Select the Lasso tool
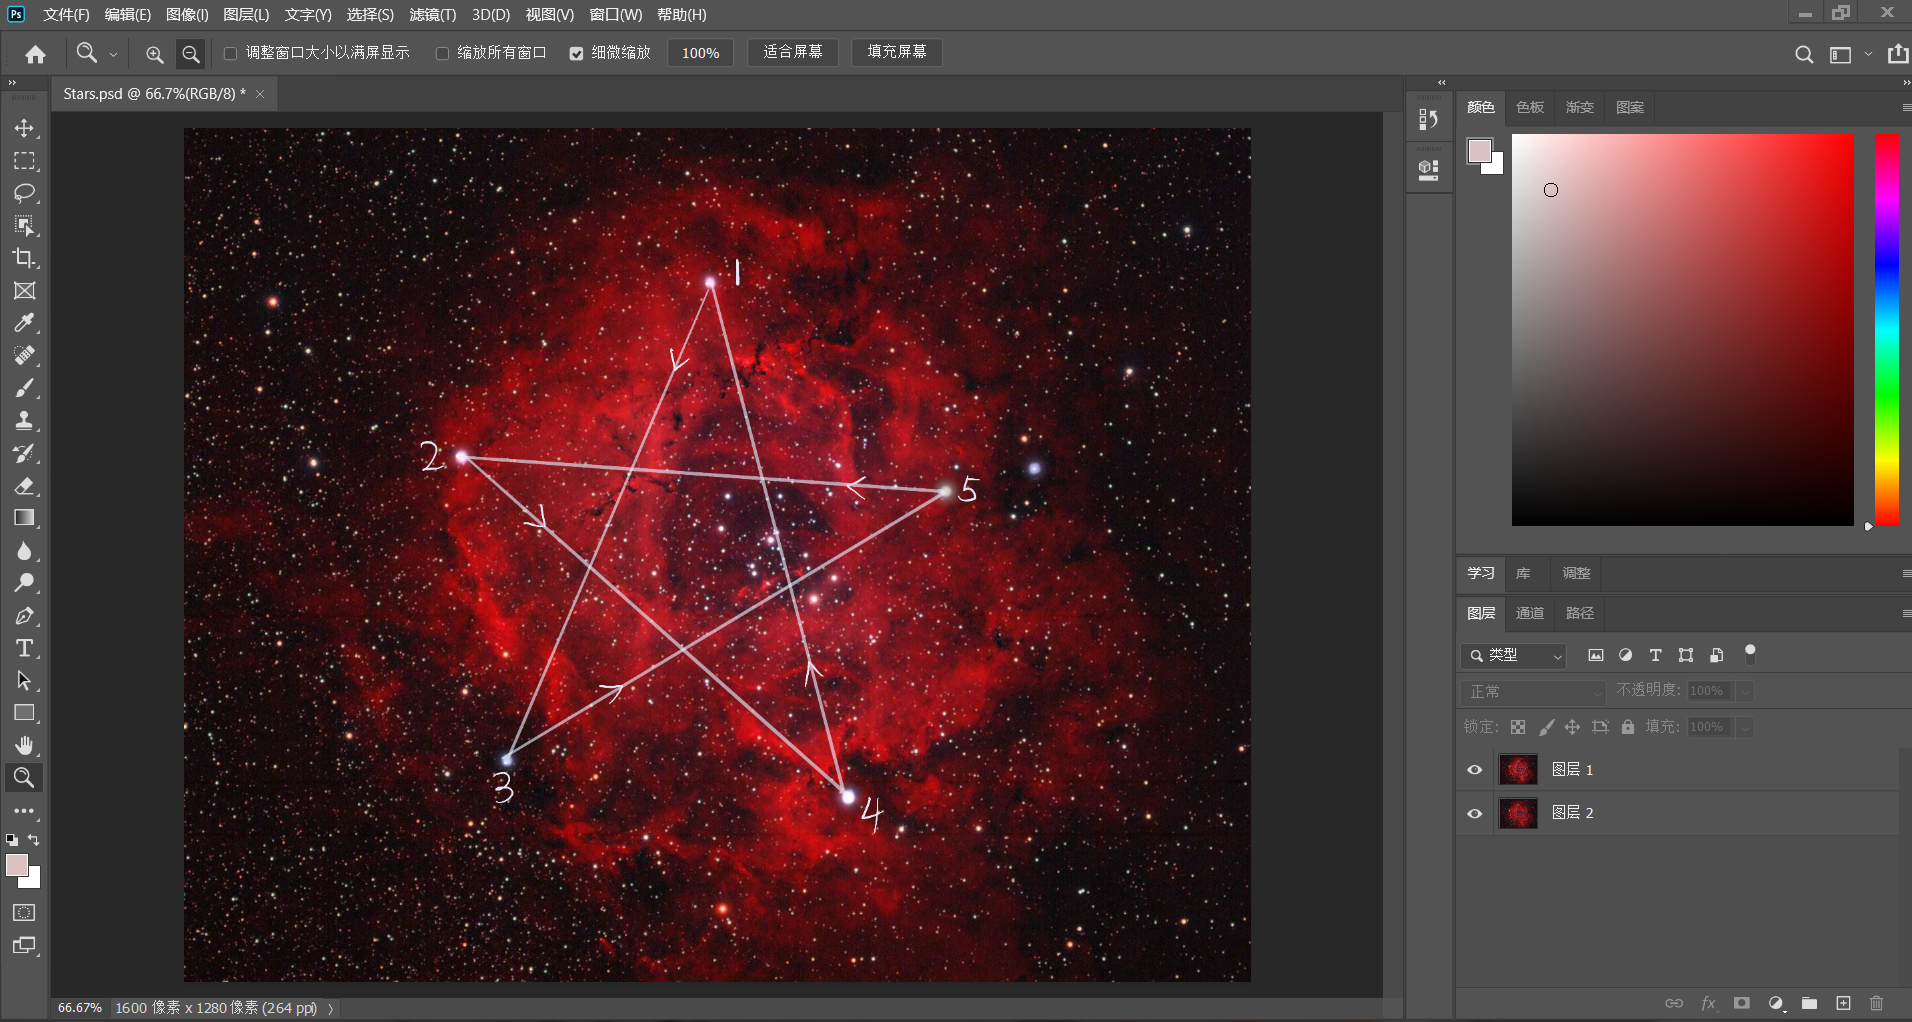Viewport: 1912px width, 1022px height. (x=25, y=193)
